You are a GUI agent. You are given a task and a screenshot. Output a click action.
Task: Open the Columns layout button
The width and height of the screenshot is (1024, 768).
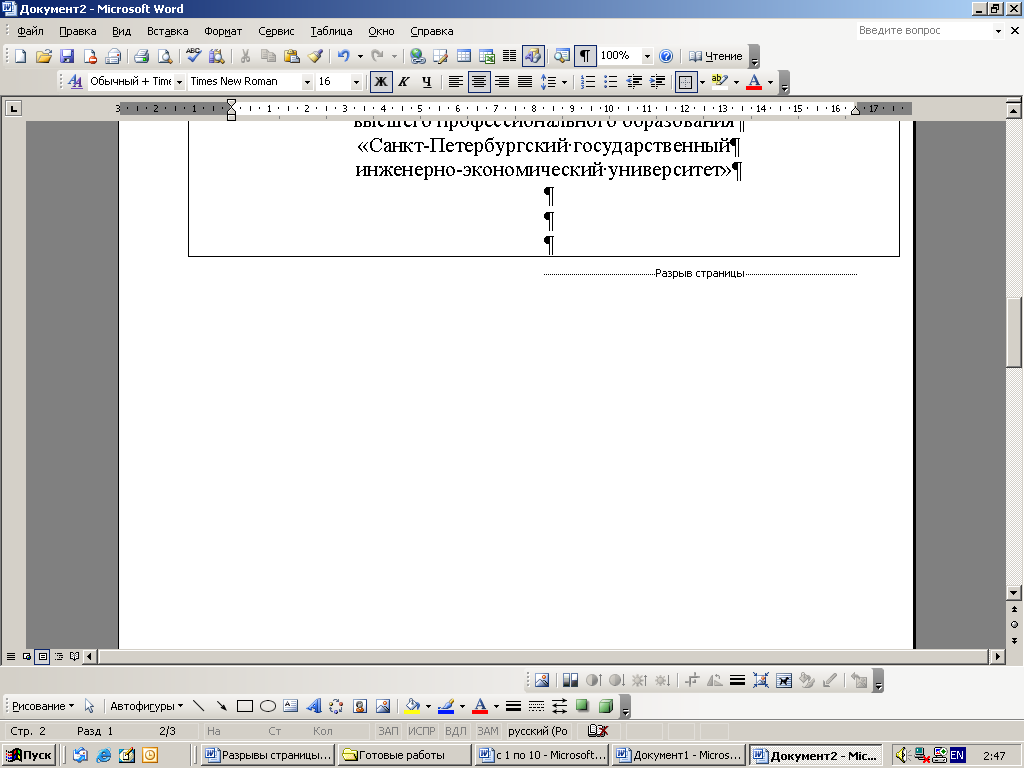point(509,56)
